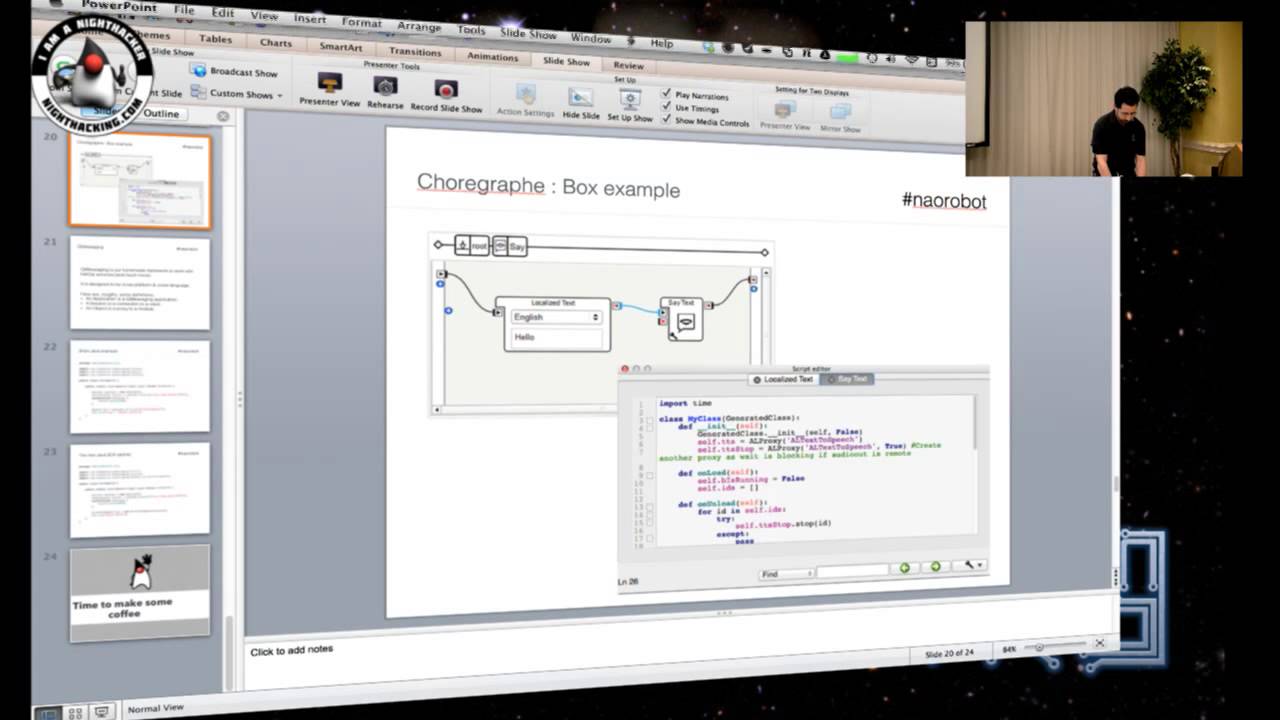This screenshot has width=1280, height=720.
Task: Open the Window menu
Action: [x=591, y=38]
